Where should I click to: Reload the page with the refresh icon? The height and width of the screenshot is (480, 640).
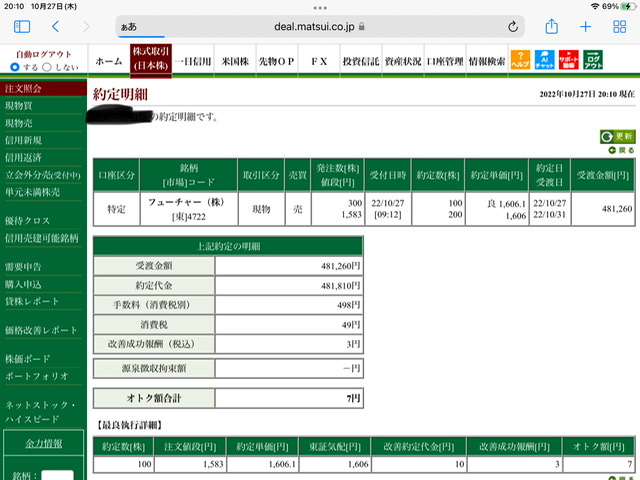click(513, 27)
